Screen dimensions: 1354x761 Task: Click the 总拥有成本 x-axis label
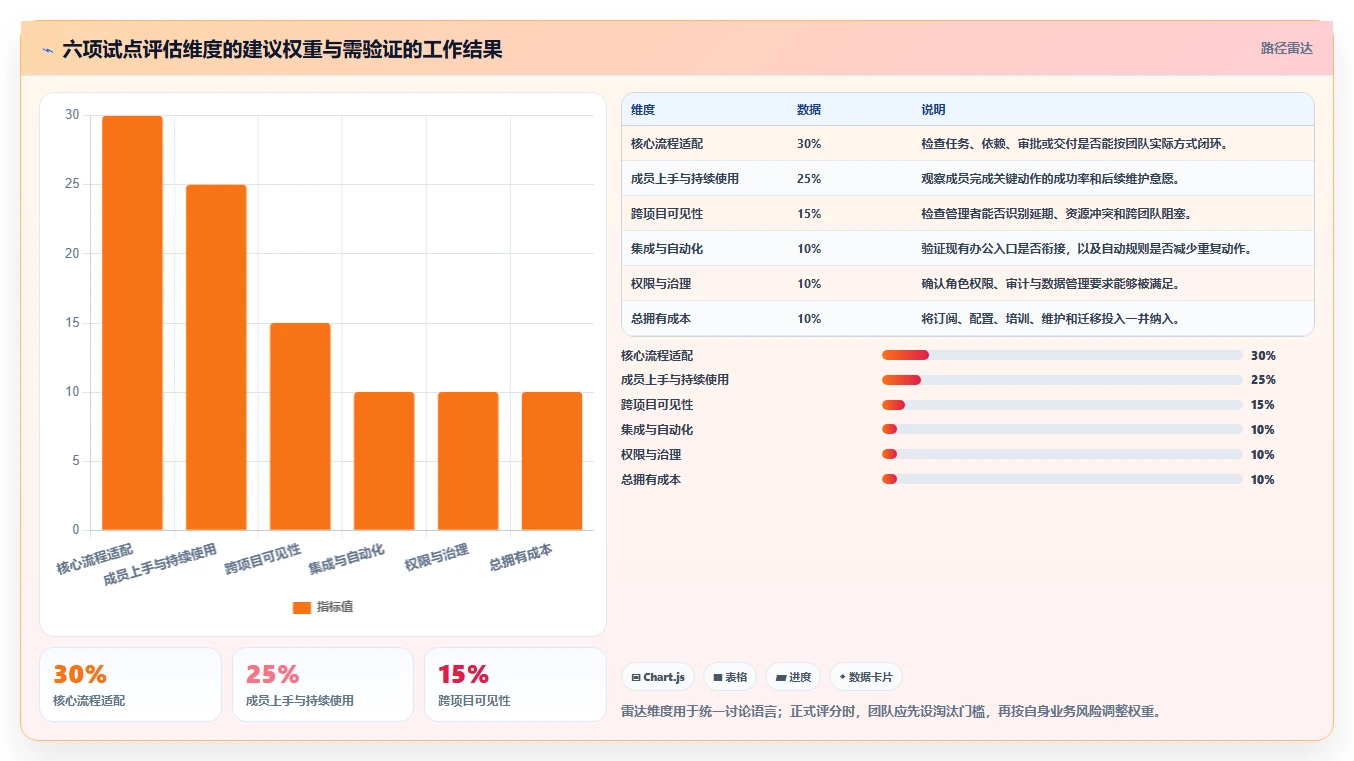click(520, 557)
